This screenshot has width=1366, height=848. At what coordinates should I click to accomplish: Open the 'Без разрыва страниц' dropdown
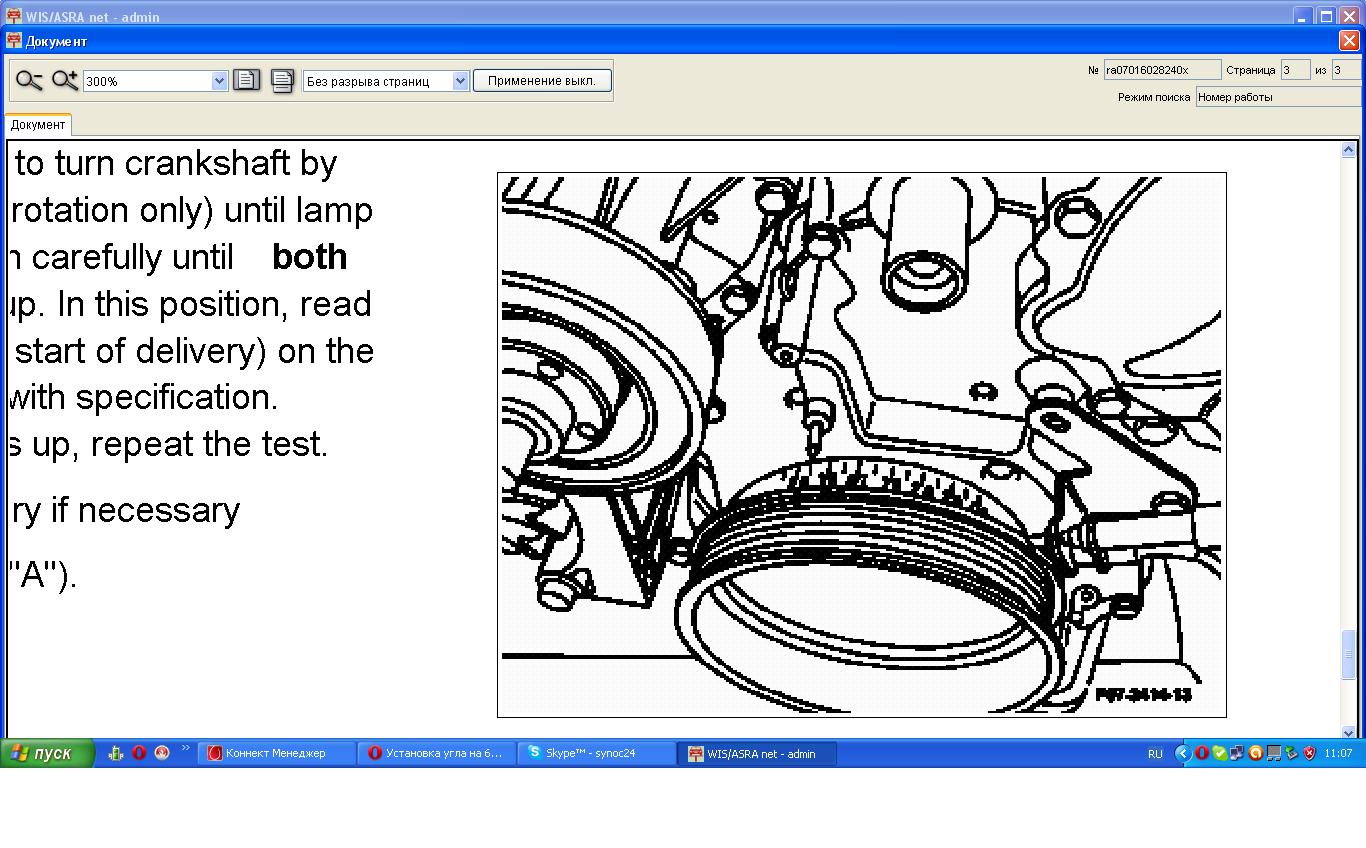coord(460,81)
